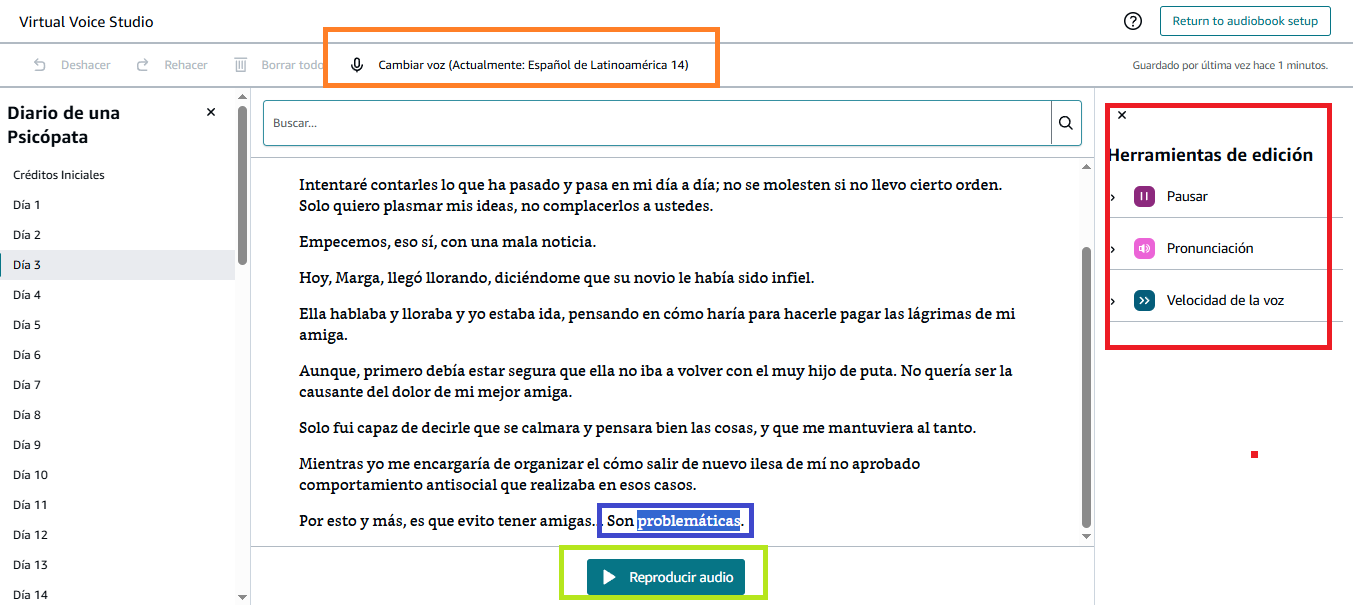Open the Día 13 chapter
Image resolution: width=1353 pixels, height=605 pixels.
pos(30,565)
